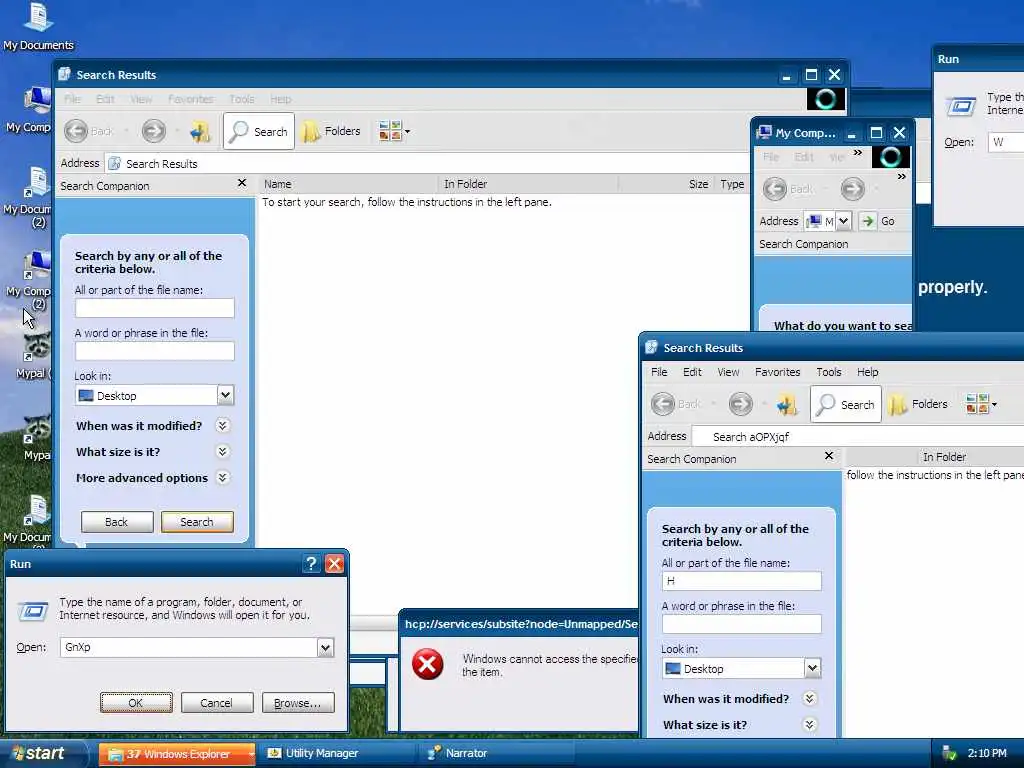Screen dimensions: 1024x768
Task: Click the Search button in the large Search Companion
Action: [197, 522]
